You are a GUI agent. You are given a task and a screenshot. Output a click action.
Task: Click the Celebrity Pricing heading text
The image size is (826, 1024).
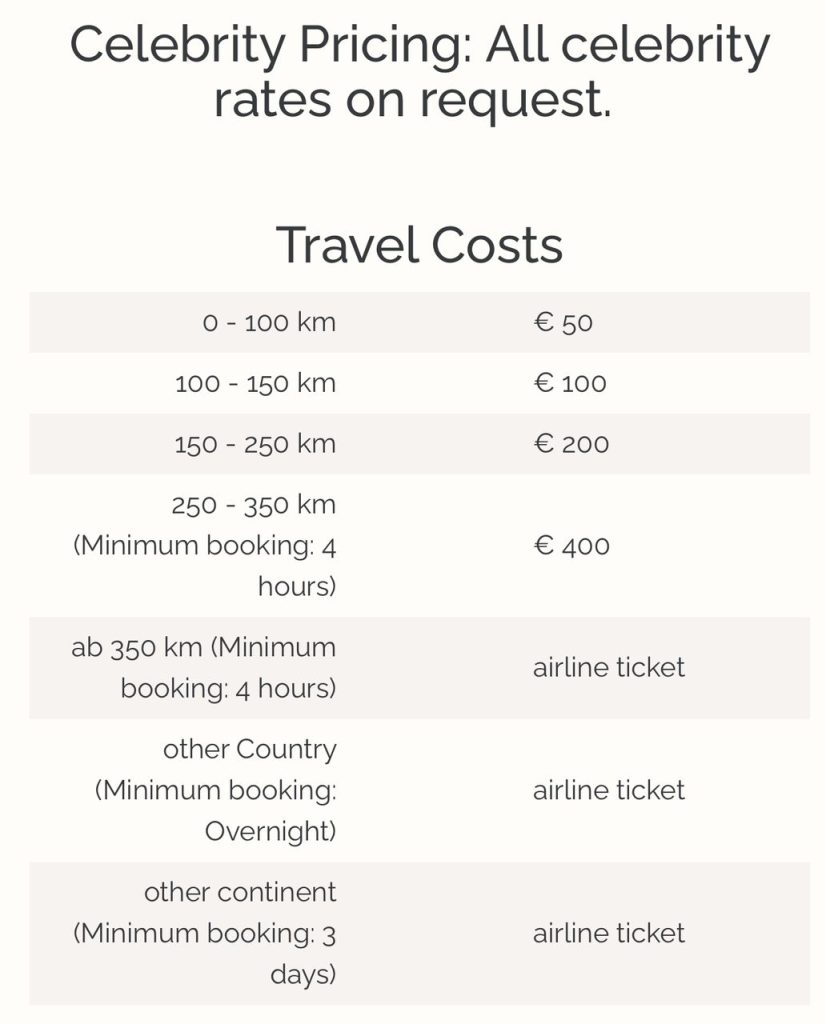[x=420, y=46]
